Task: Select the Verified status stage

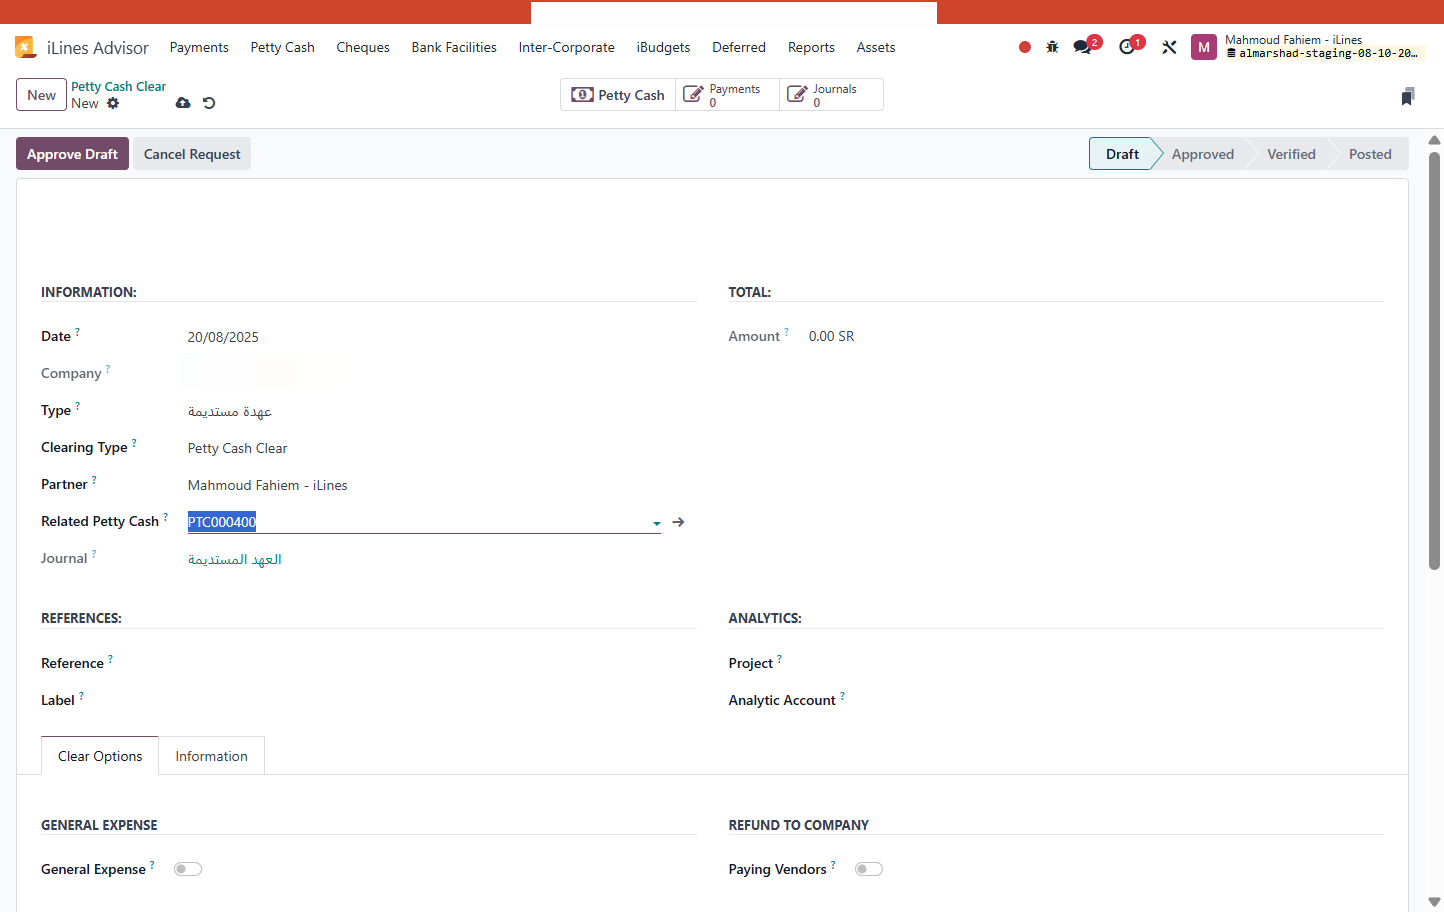Action: (1291, 154)
